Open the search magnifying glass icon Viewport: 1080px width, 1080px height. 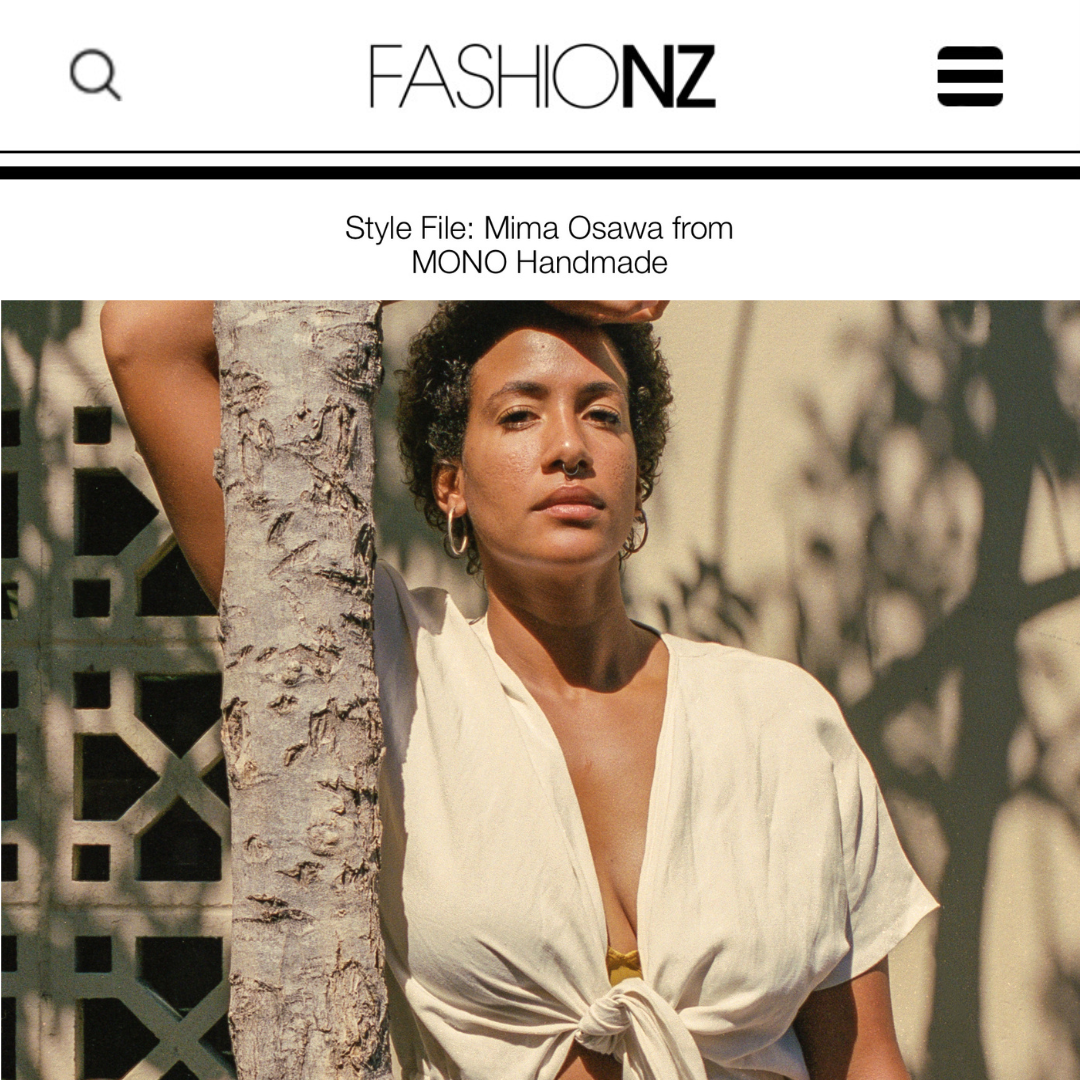[96, 74]
